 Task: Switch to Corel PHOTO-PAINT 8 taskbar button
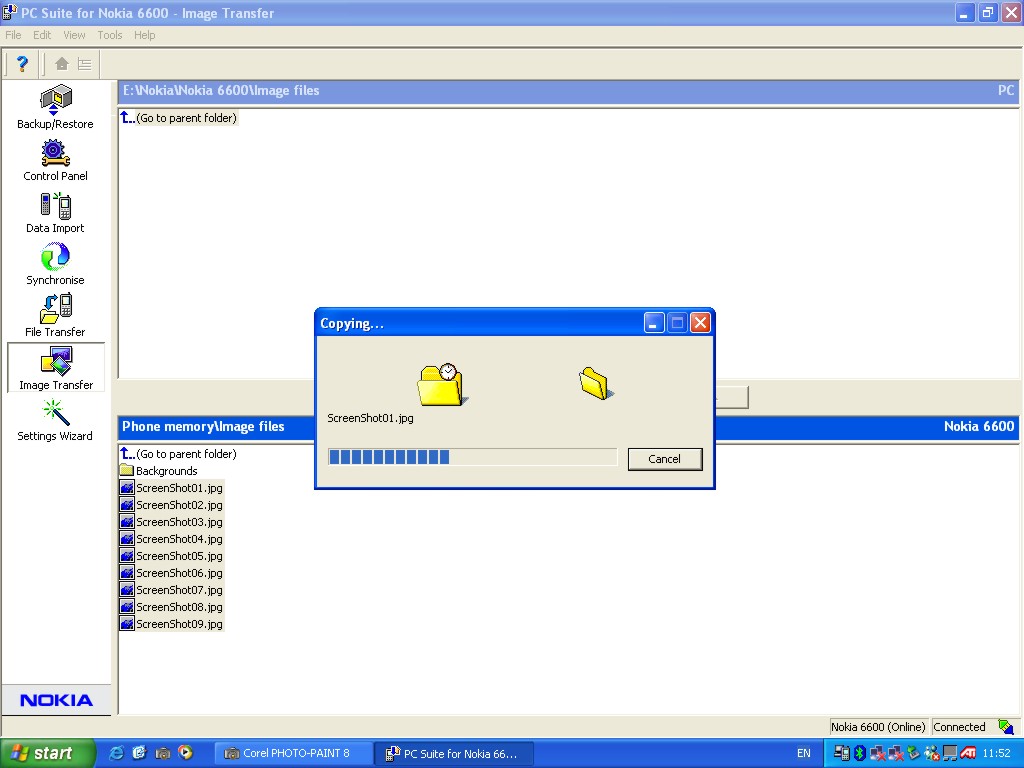coord(293,753)
